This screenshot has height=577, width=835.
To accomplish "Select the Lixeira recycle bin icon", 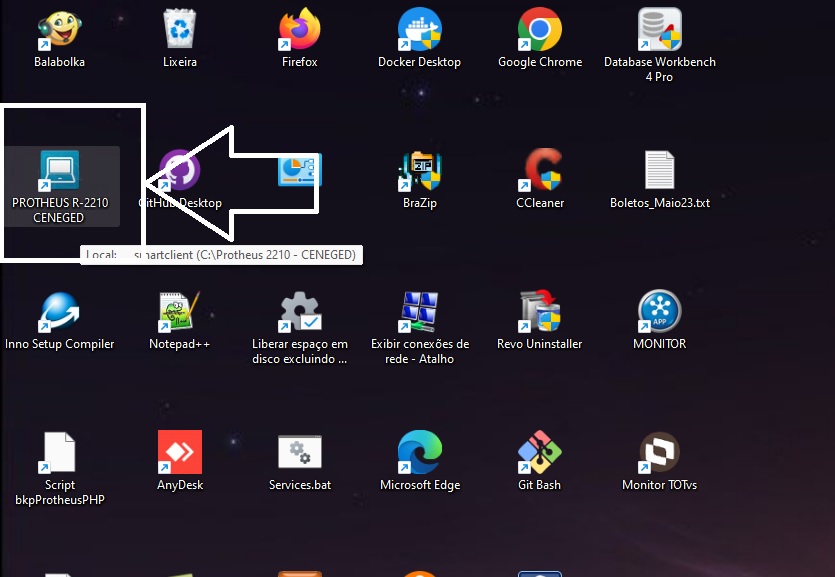I will pyautogui.click(x=180, y=30).
